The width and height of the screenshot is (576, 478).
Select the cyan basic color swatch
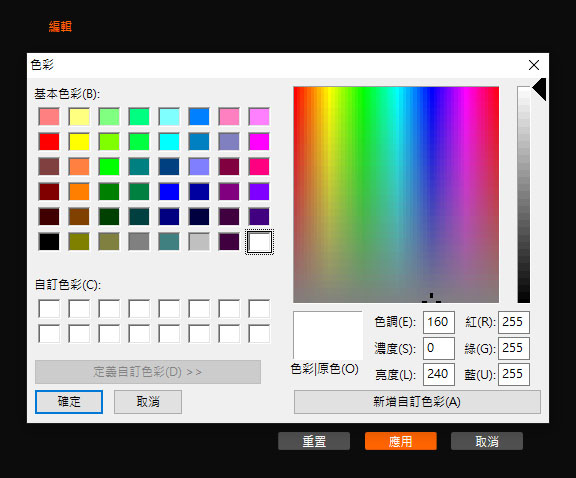click(169, 141)
